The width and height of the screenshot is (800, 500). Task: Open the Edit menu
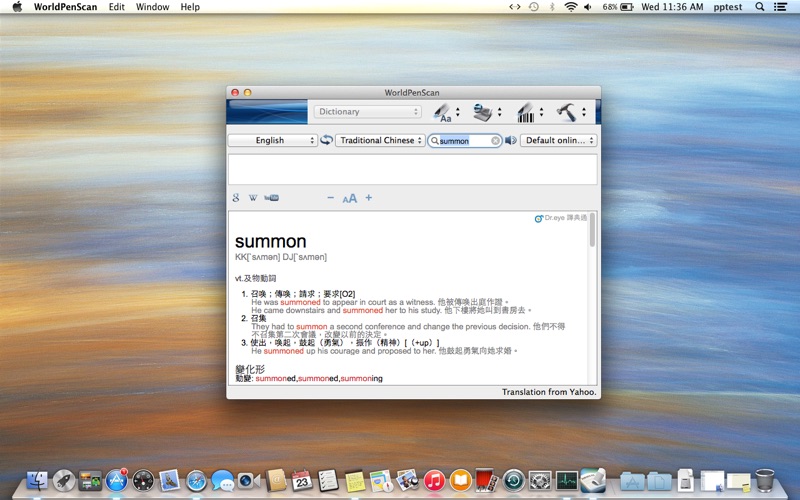tap(117, 7)
